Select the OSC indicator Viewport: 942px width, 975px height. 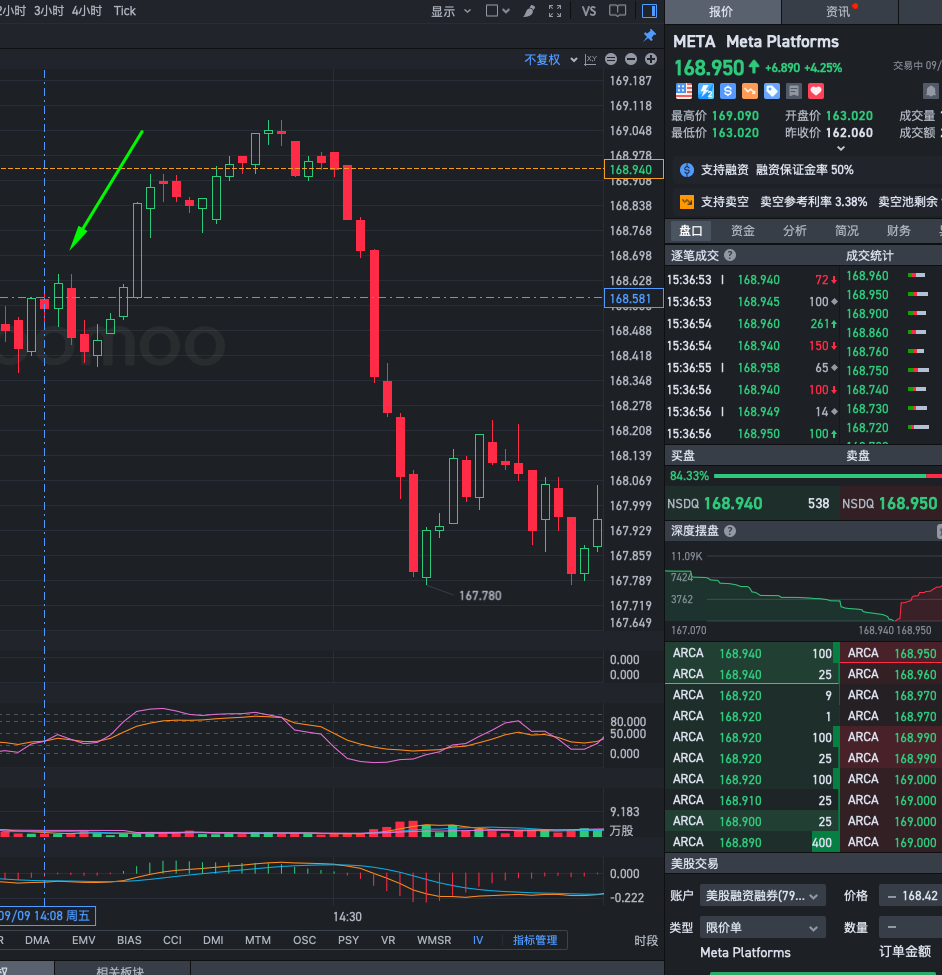[305, 940]
